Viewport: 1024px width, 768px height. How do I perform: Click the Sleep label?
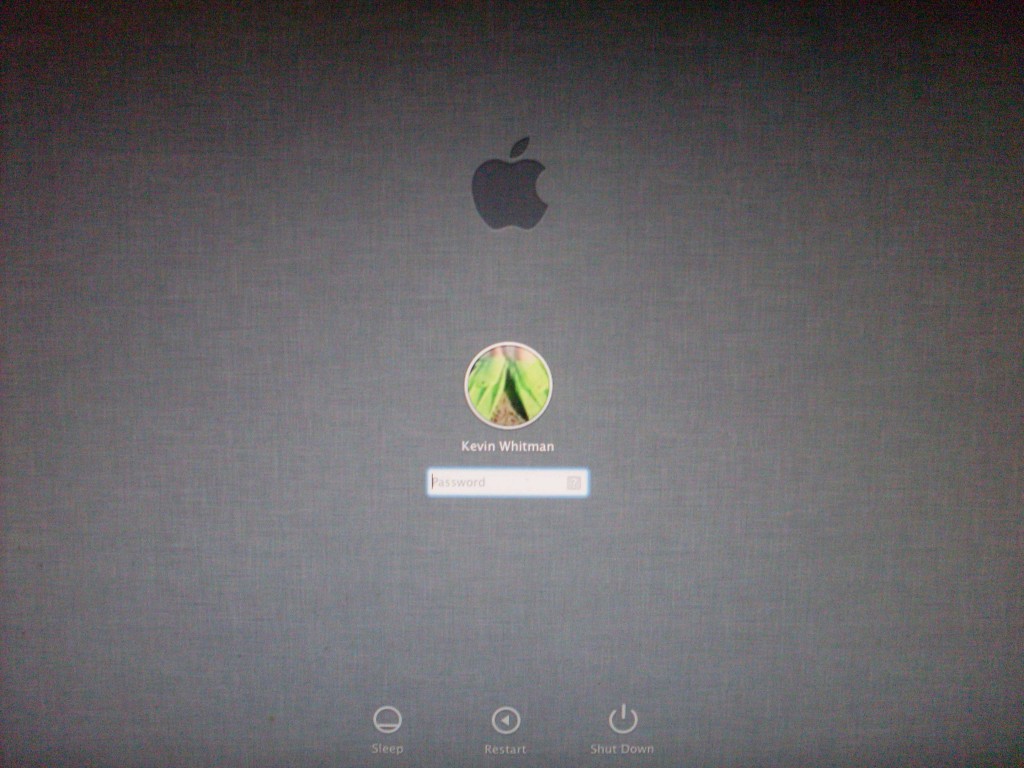tap(387, 749)
